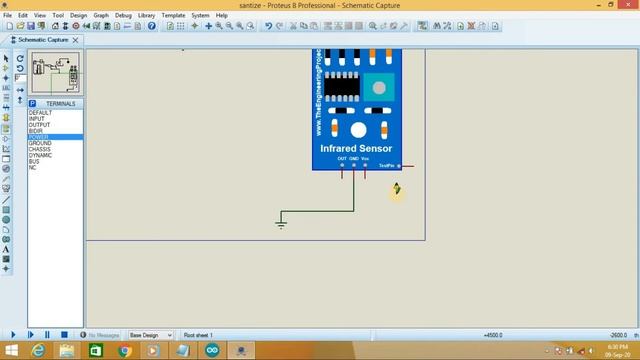Click the binoculars Search and Tag icon
This screenshot has height=360, width=640.
(x=437, y=26)
